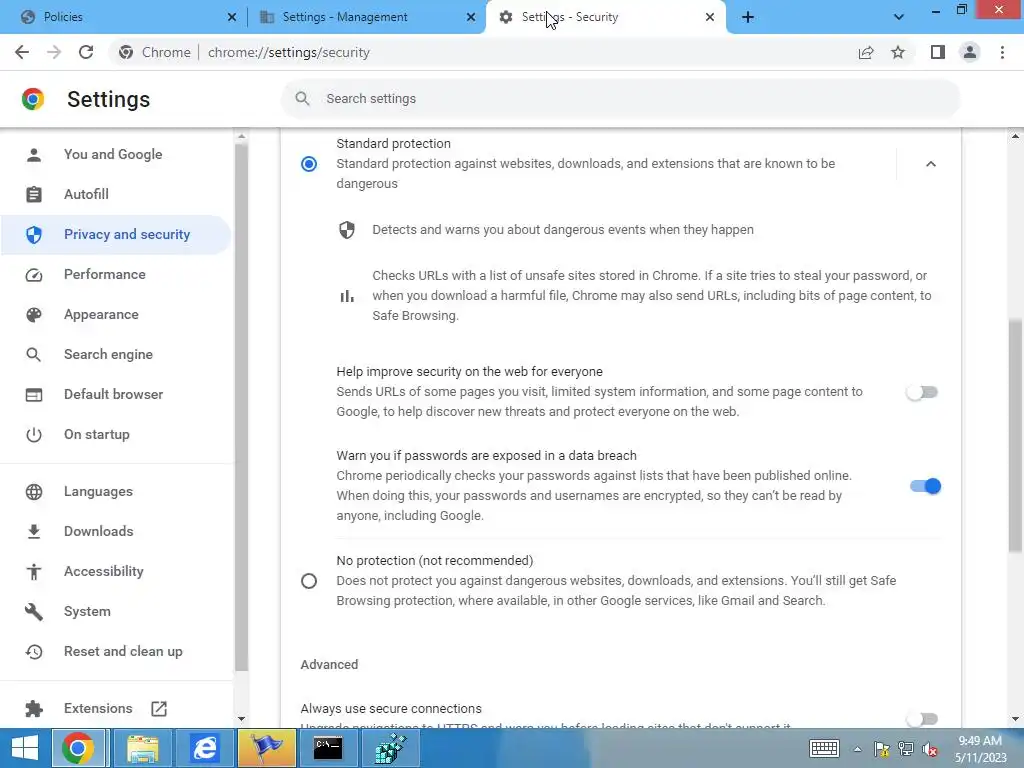Toggle Help improve security on the web

[923, 392]
